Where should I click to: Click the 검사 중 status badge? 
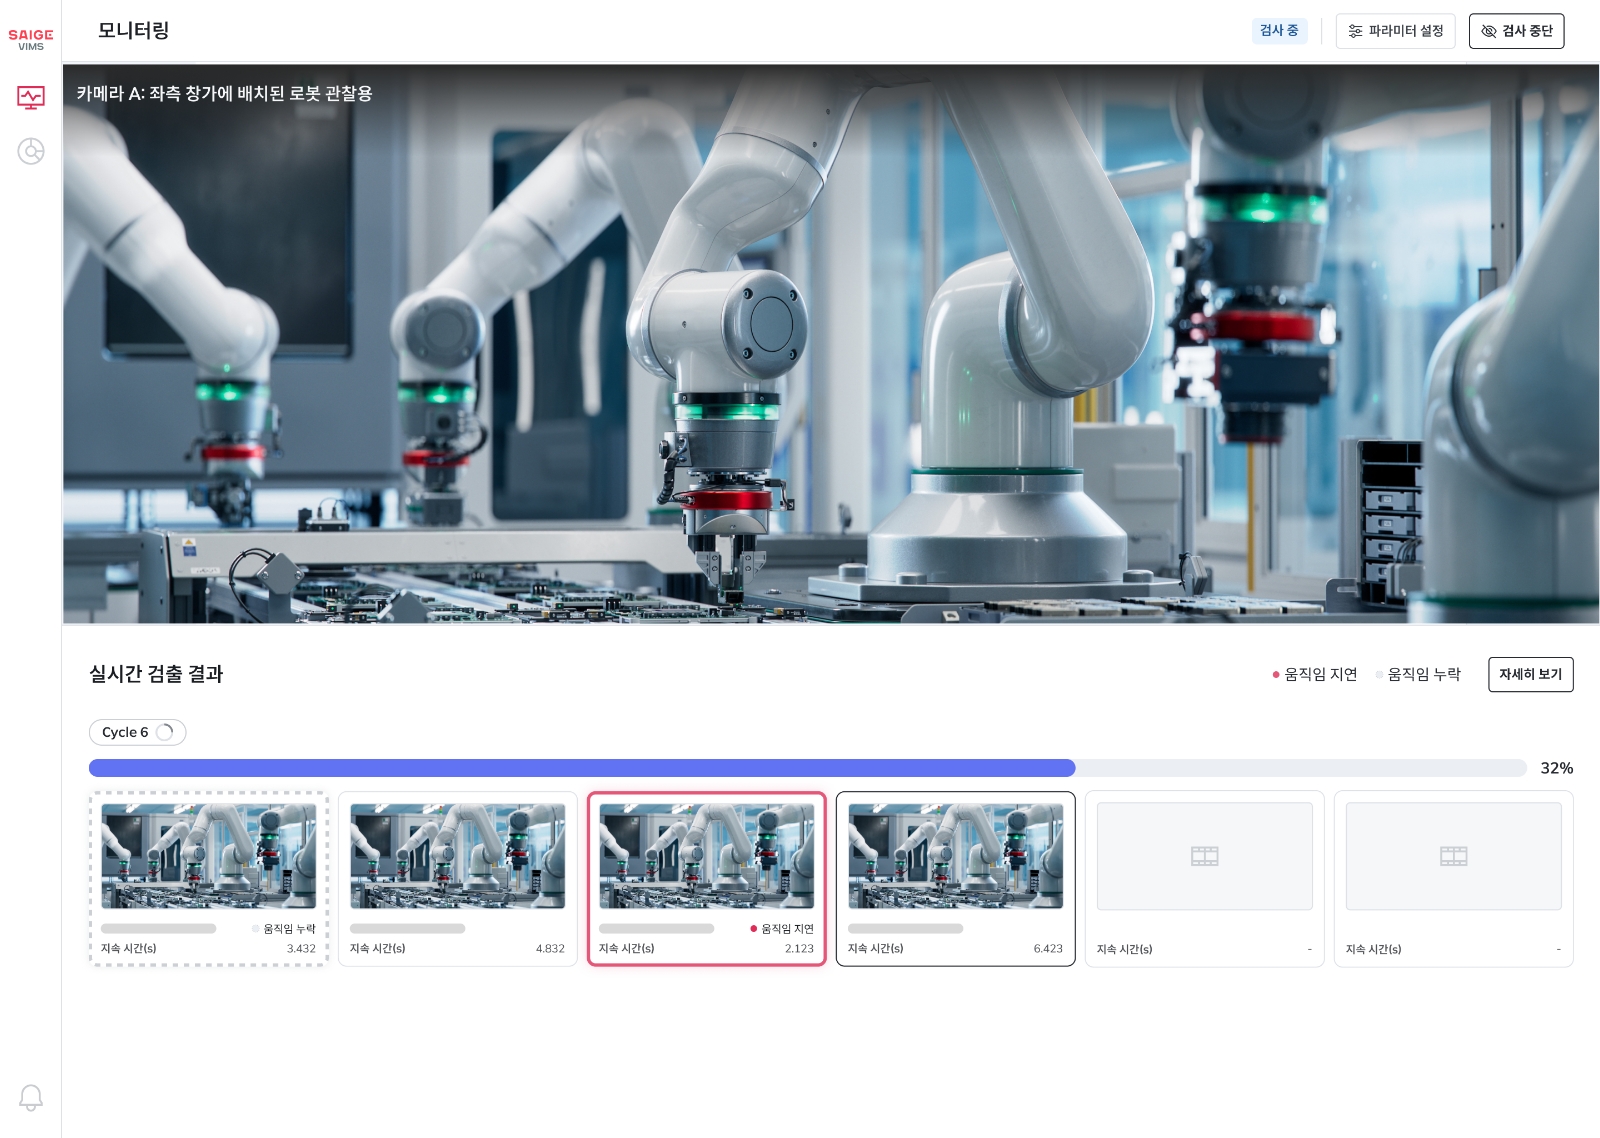(1279, 31)
